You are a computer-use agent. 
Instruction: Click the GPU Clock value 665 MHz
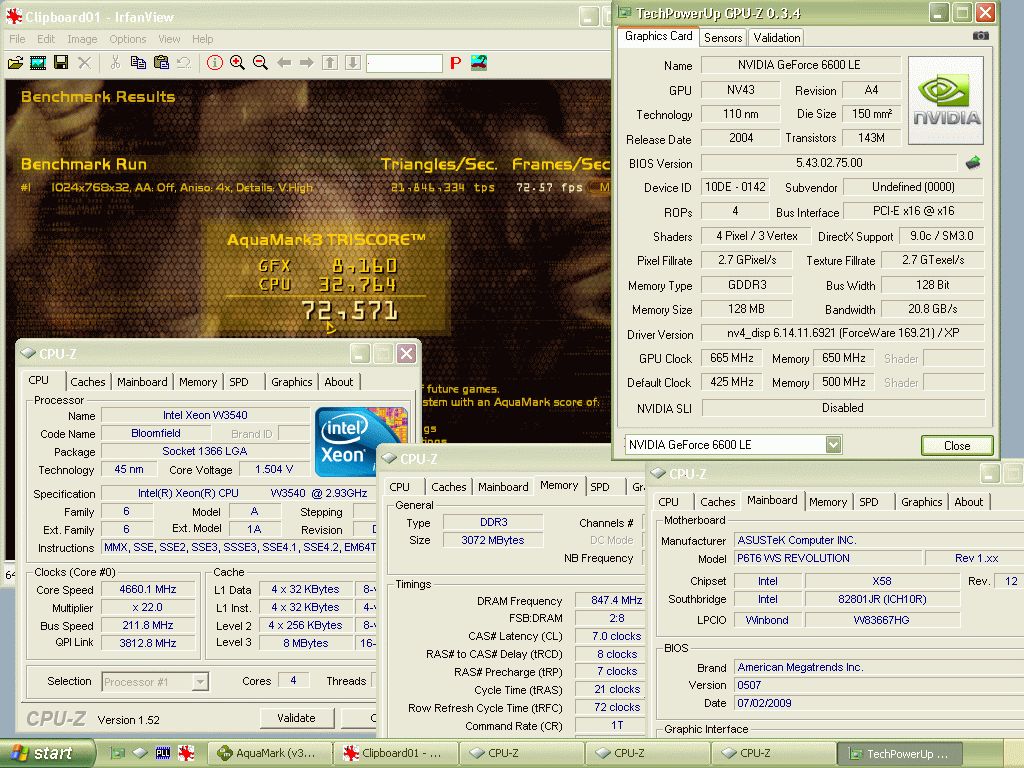[731, 358]
